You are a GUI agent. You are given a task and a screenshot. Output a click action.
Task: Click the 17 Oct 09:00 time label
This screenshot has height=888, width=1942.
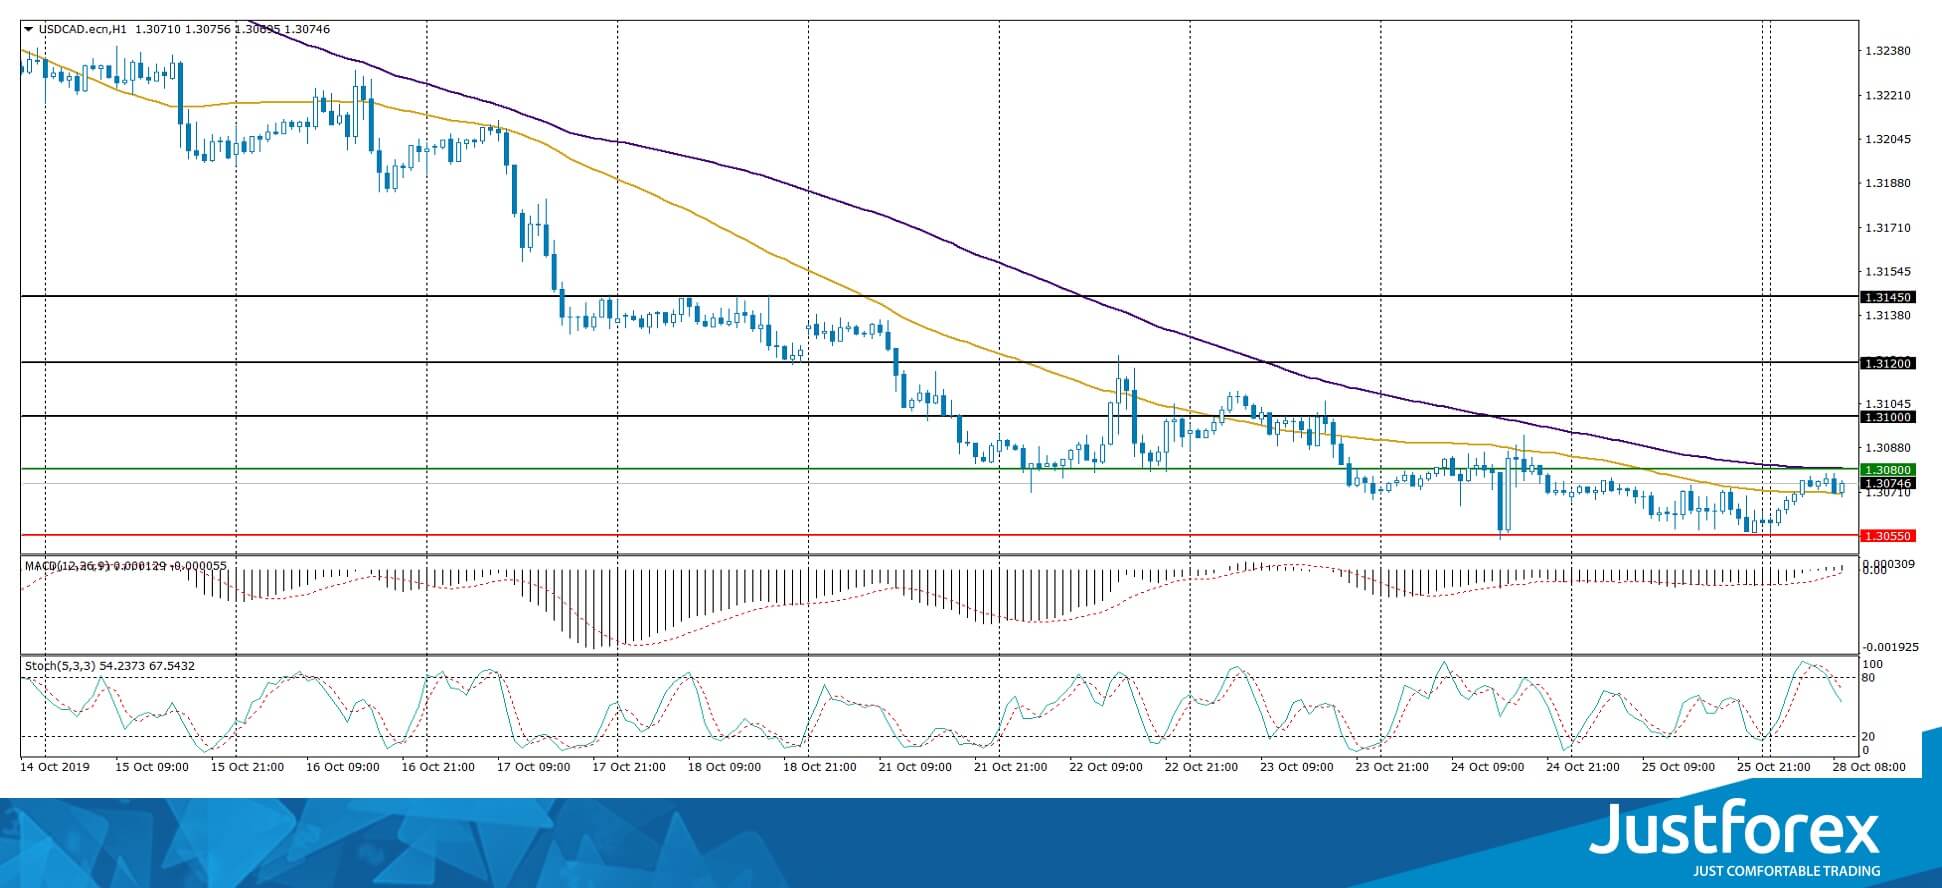(534, 767)
